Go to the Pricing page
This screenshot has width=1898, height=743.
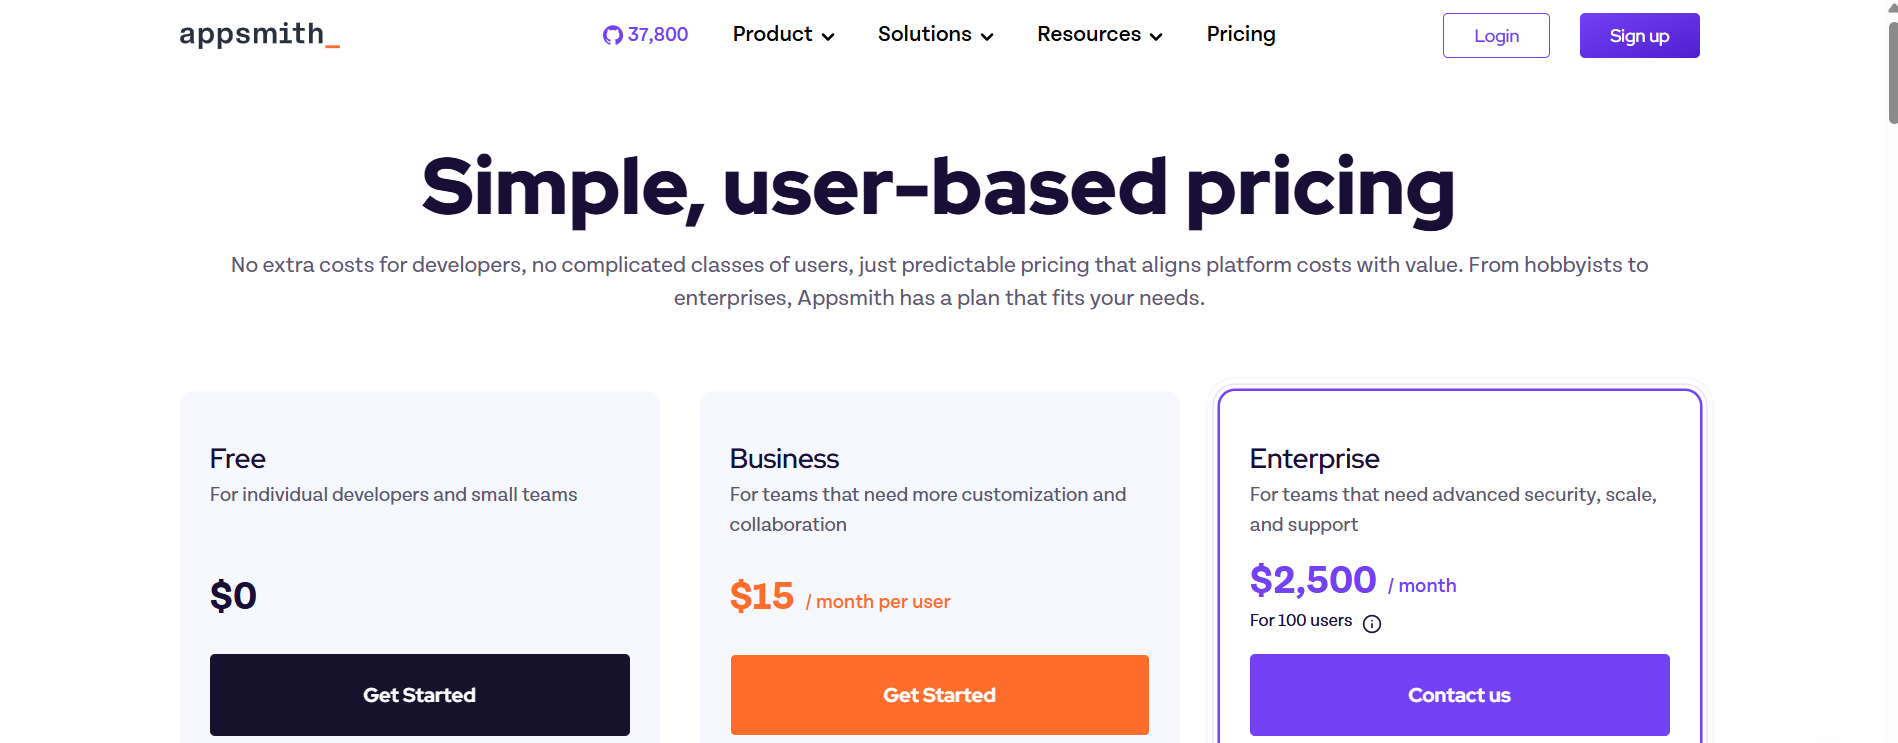1240,35
